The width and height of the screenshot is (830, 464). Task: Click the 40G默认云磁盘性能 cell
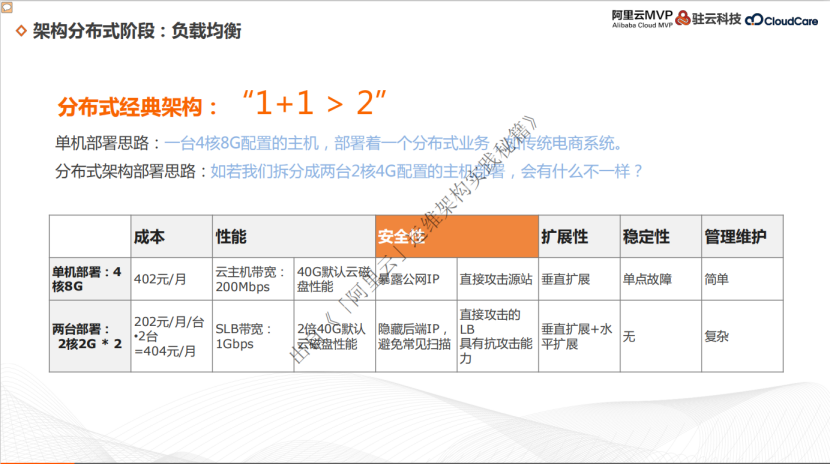pyautogui.click(x=335, y=279)
